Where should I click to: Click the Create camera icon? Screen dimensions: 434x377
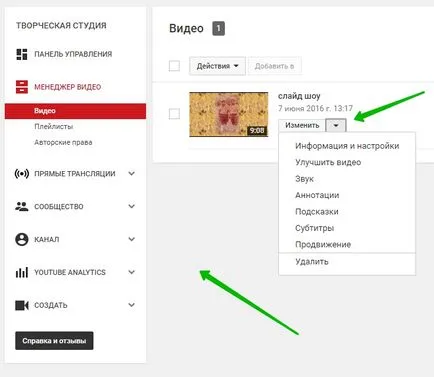coord(22,305)
